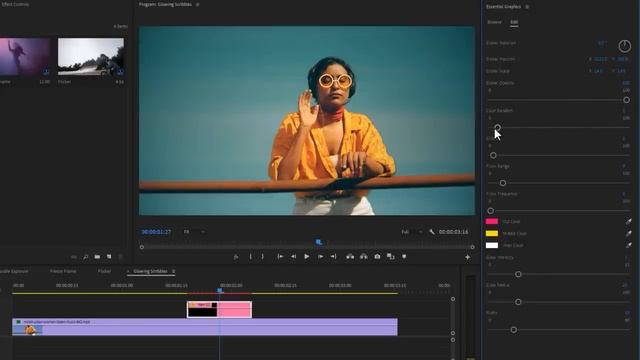Screen dimensions: 640x360
Task: Open the Program monitor panel menu
Action: 198,4
